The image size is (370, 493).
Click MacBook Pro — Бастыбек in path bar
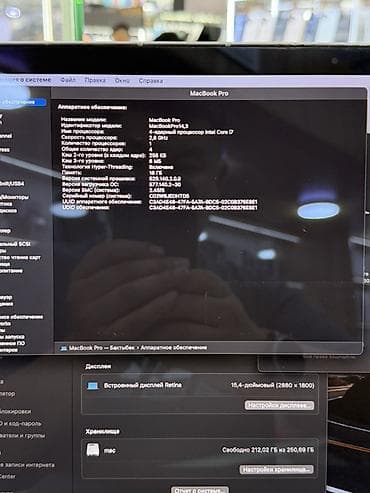[102, 348]
